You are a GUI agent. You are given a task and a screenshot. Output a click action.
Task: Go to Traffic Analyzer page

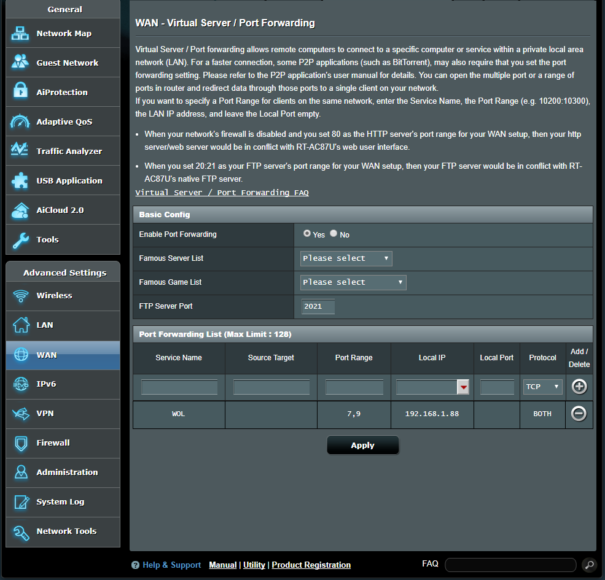[63, 151]
